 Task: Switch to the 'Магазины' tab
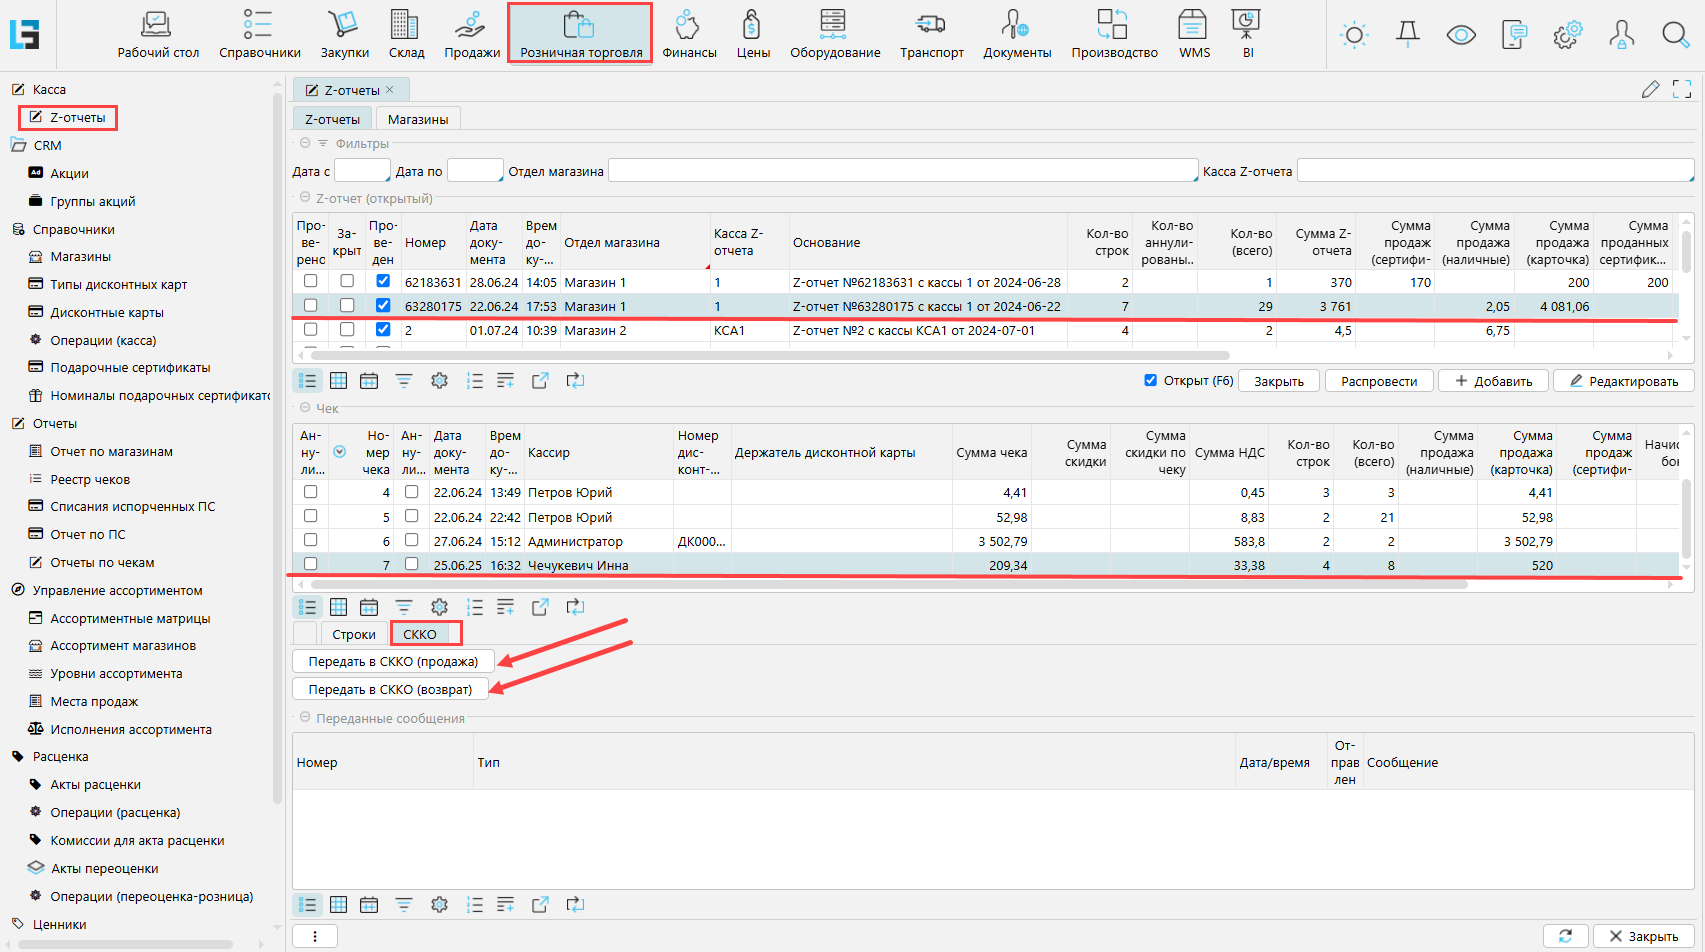point(417,119)
